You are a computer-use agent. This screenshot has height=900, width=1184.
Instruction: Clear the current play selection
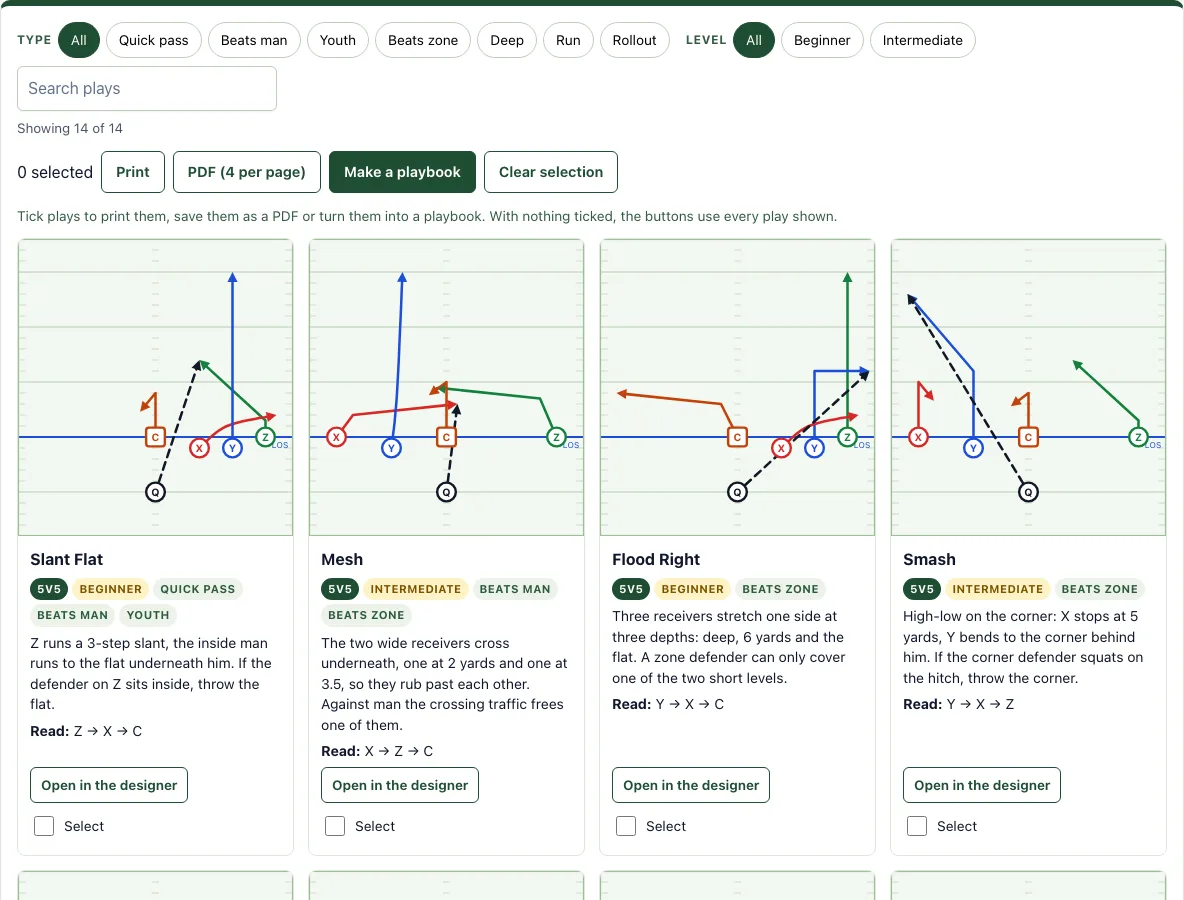(550, 172)
